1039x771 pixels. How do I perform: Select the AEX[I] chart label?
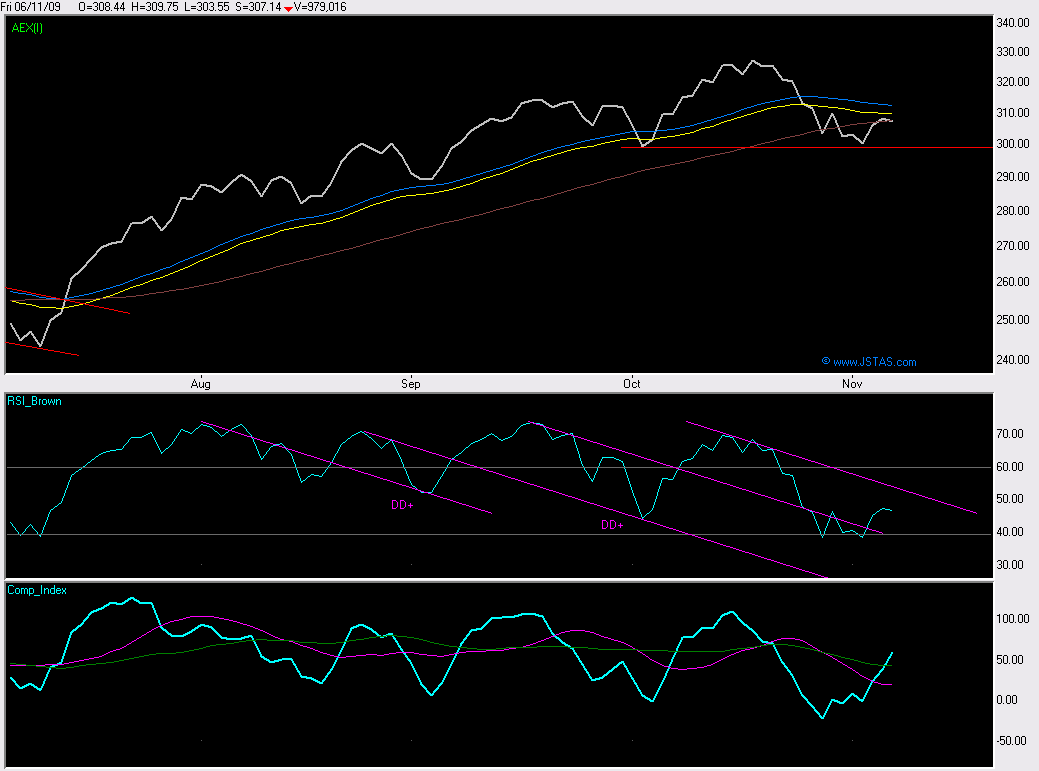(x=27, y=28)
